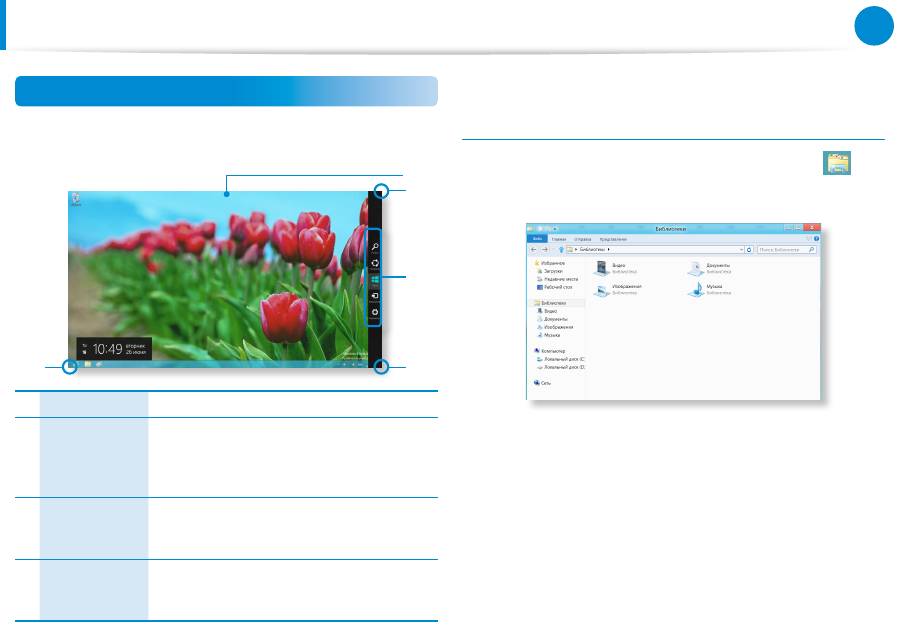Click the Windows Start charm

point(375,281)
